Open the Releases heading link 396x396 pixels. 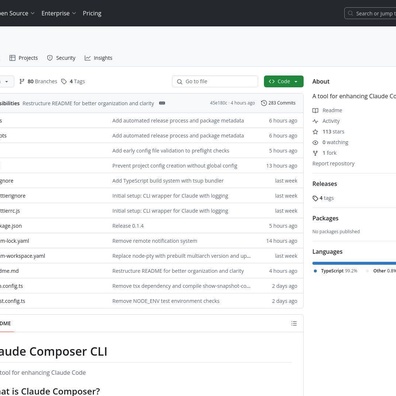click(325, 184)
